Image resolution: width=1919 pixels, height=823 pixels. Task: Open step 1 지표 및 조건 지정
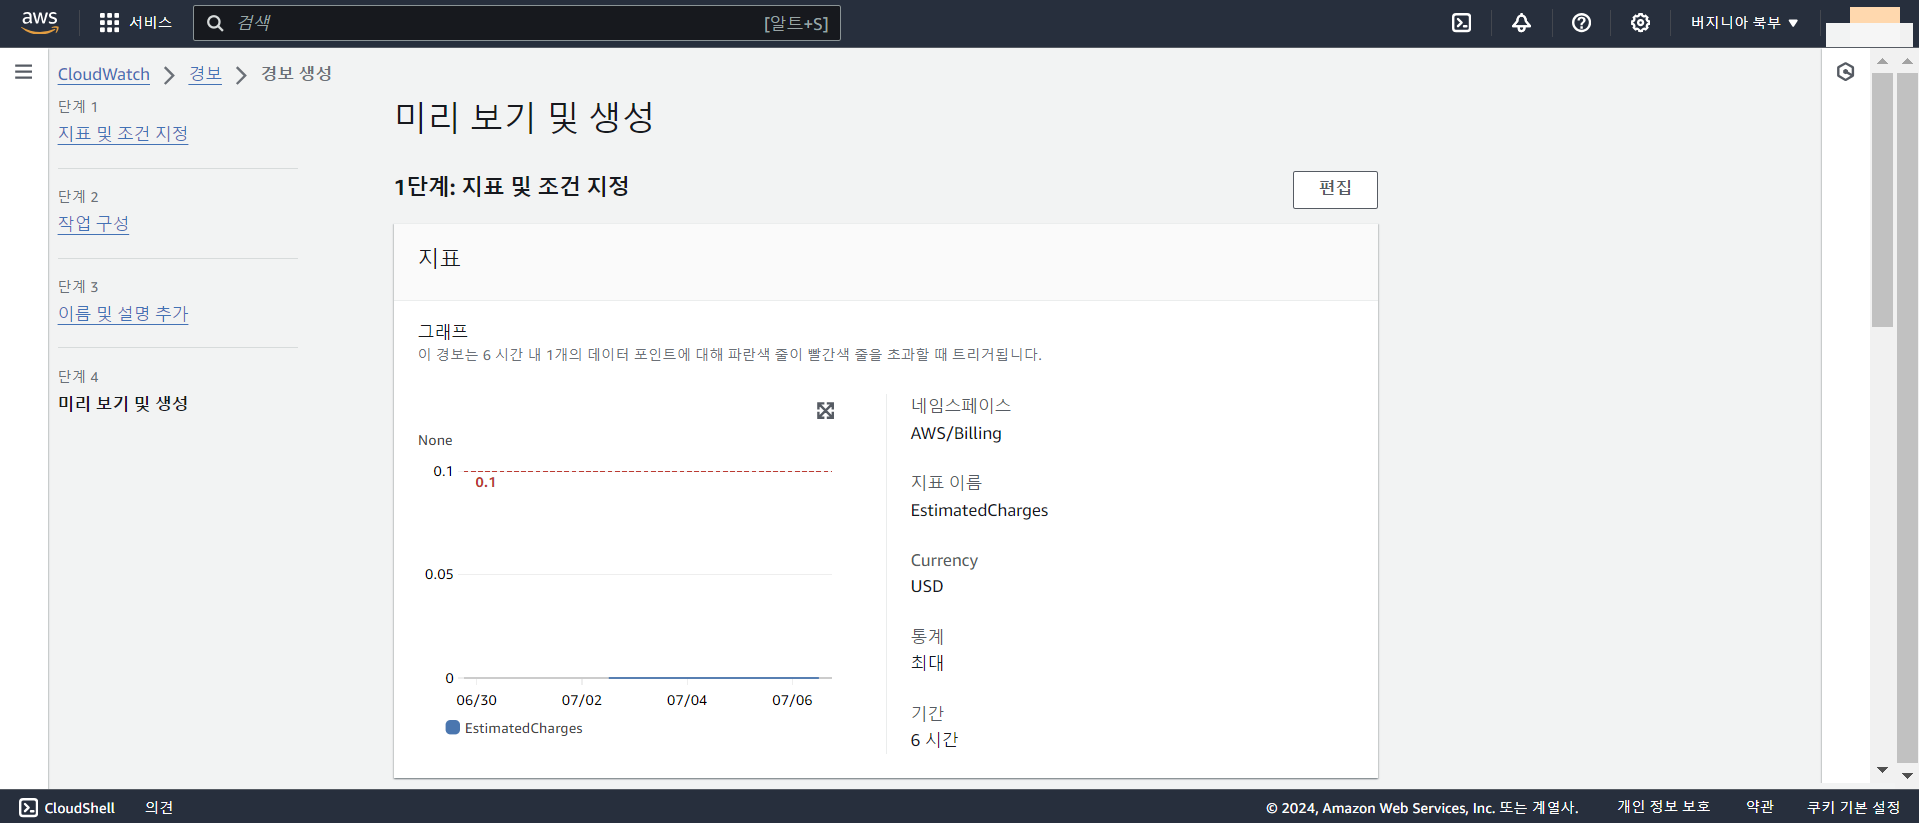pyautogui.click(x=123, y=133)
